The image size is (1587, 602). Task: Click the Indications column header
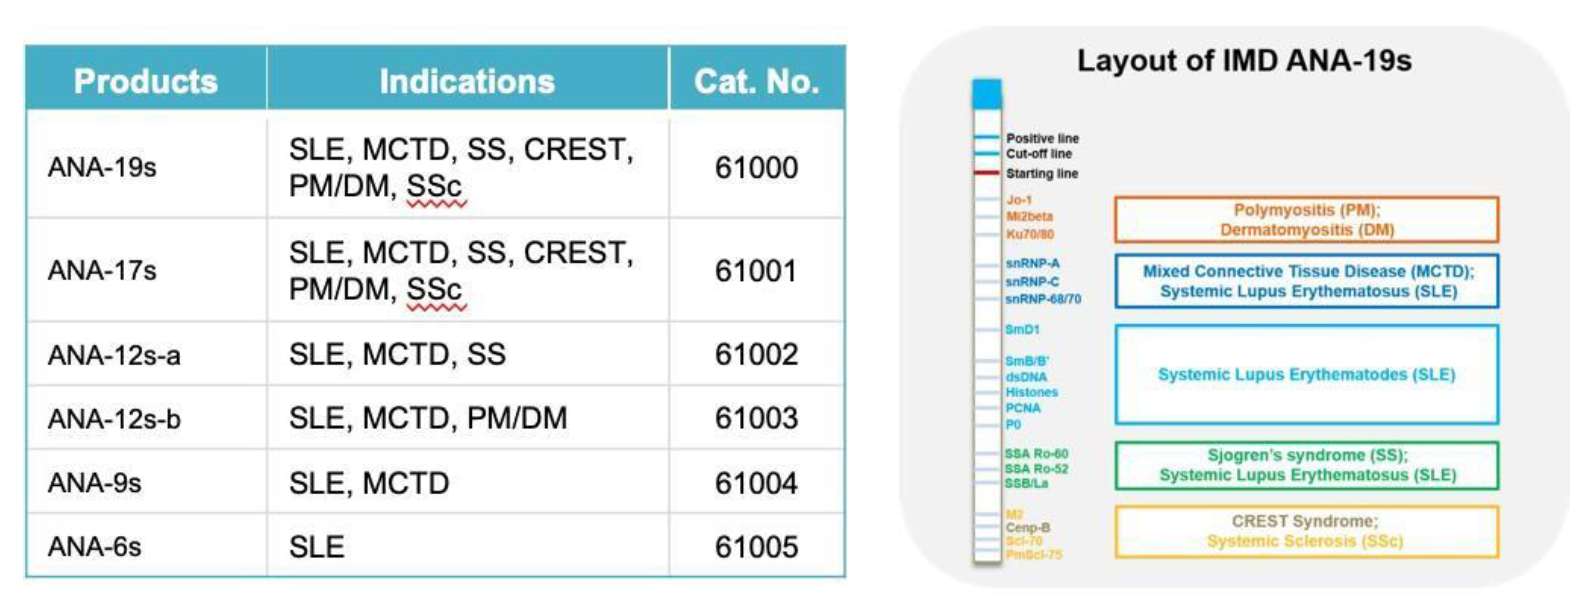467,81
